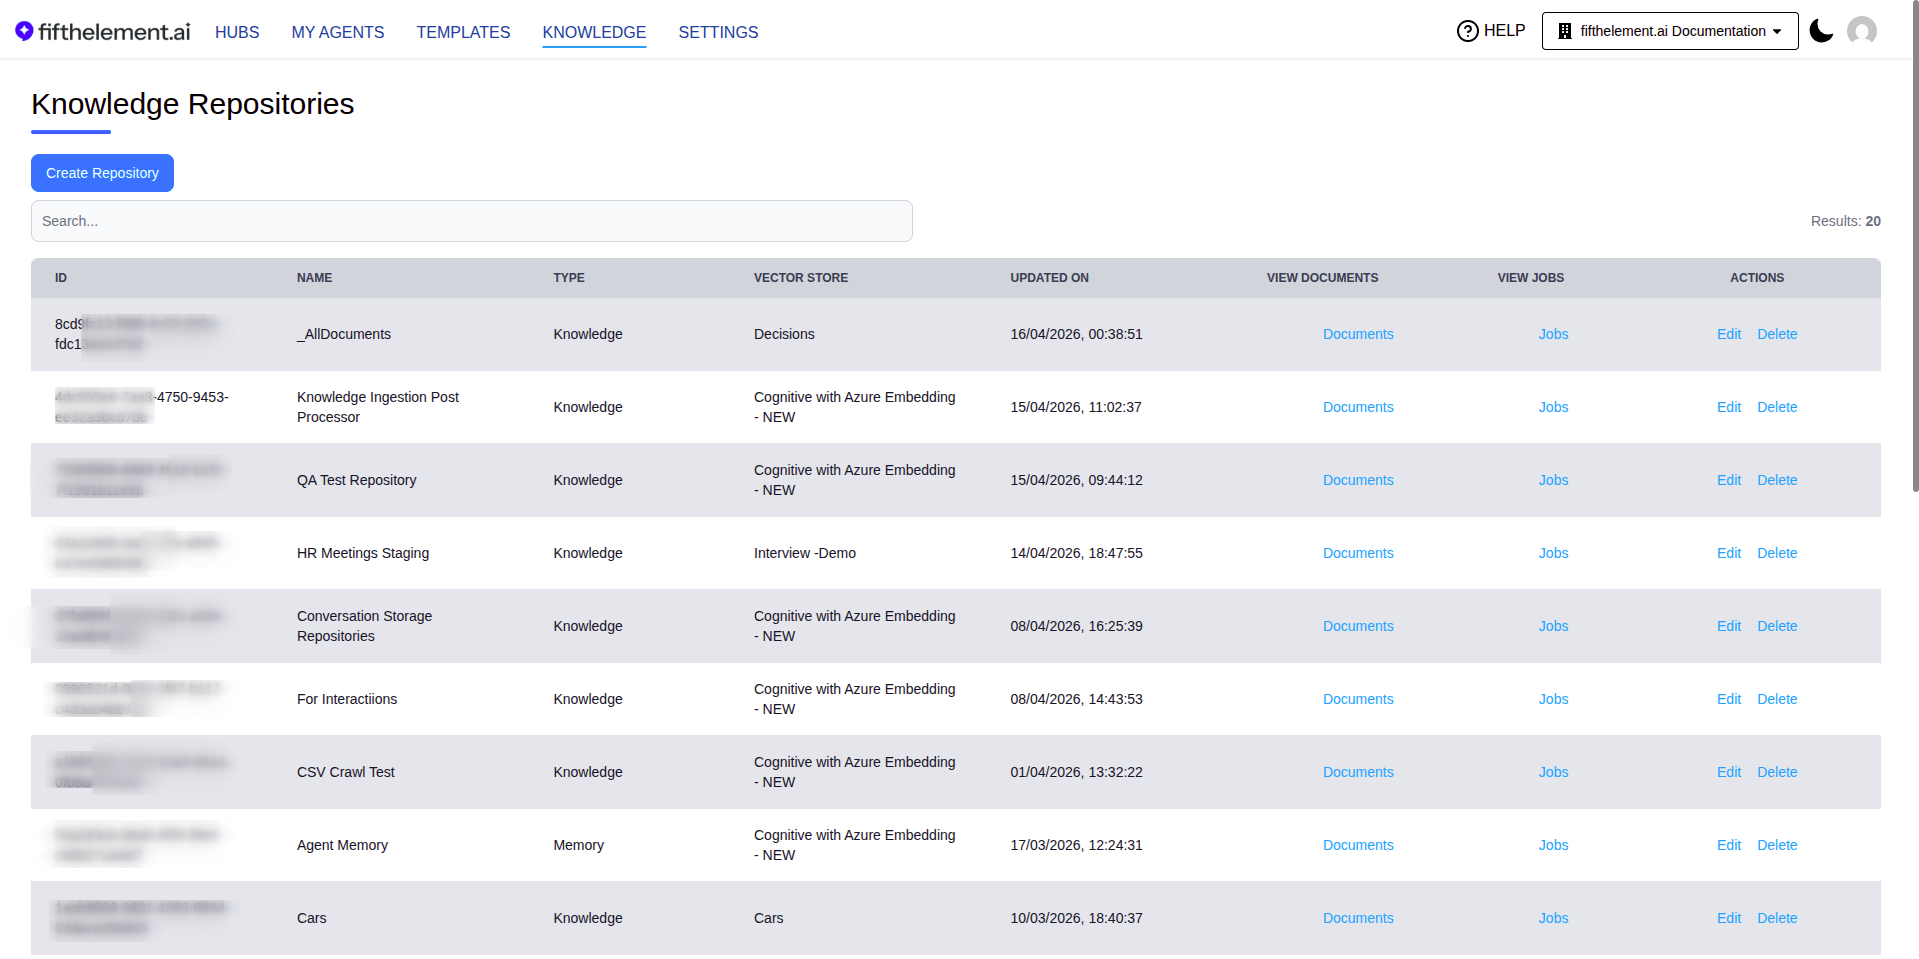Expand fifthelement.ai Documentation workspace dropdown
1919x959 pixels.
[x=1670, y=31]
